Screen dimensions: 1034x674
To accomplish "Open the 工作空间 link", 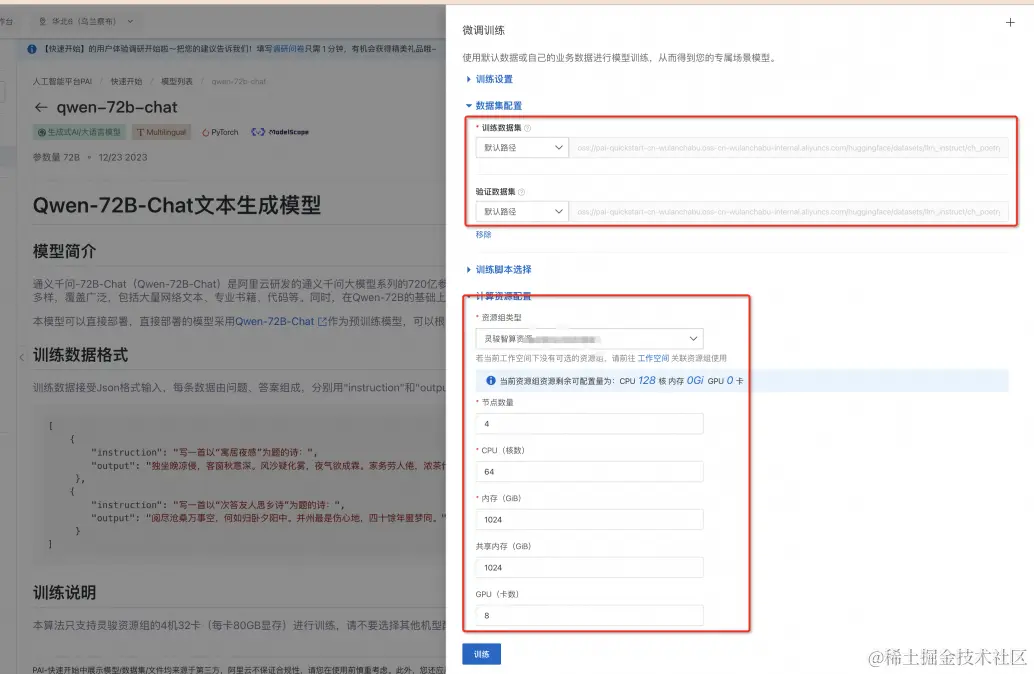I will (x=653, y=358).
